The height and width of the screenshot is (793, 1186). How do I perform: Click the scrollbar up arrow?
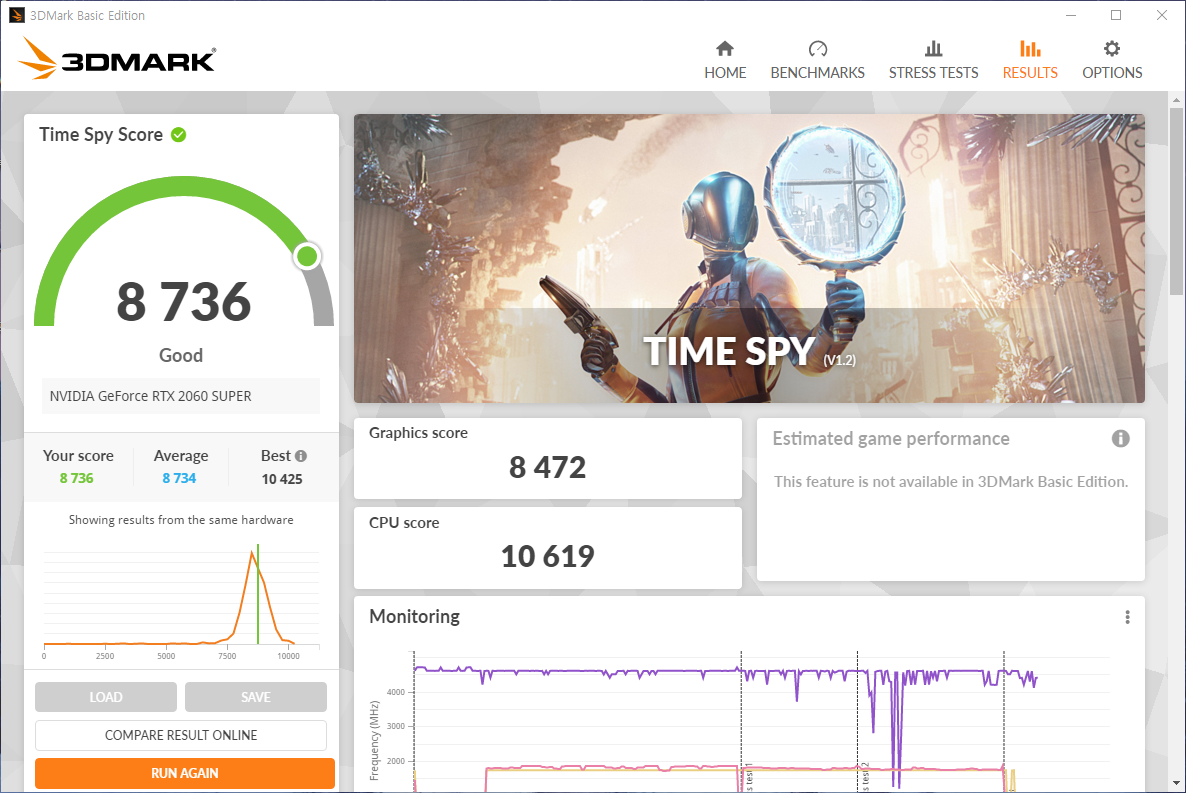click(x=1176, y=99)
